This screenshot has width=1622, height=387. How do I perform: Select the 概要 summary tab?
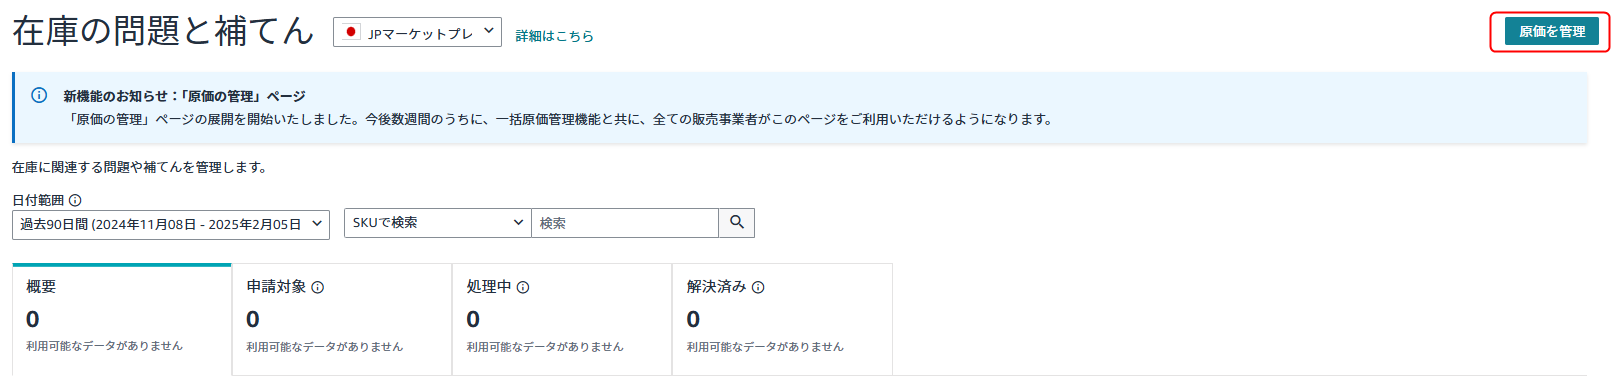pos(122,320)
